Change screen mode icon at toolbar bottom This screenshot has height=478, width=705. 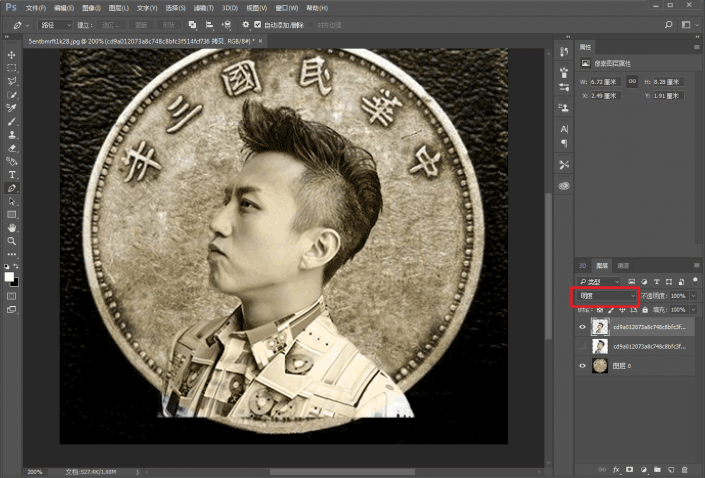12,309
